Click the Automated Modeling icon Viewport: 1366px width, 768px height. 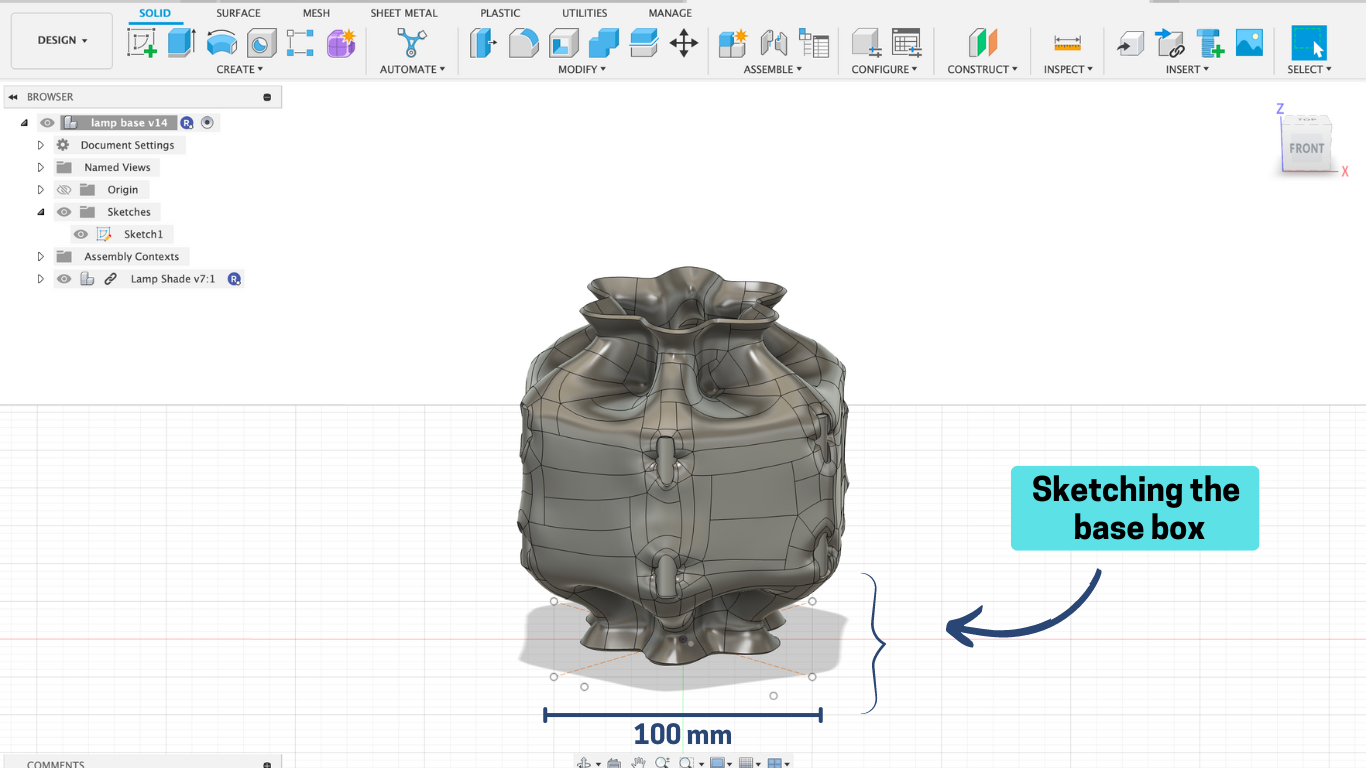click(x=411, y=42)
